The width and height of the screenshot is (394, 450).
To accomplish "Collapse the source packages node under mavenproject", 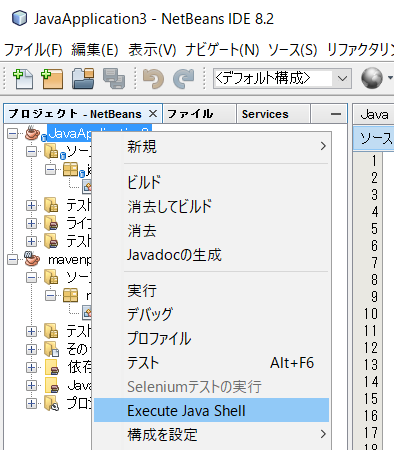I will [x=32, y=277].
